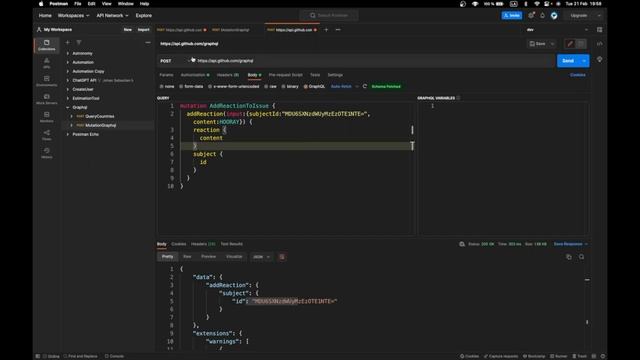Screen dimensions: 640x360
Task: Add a new request tab
Action: point(326,30)
